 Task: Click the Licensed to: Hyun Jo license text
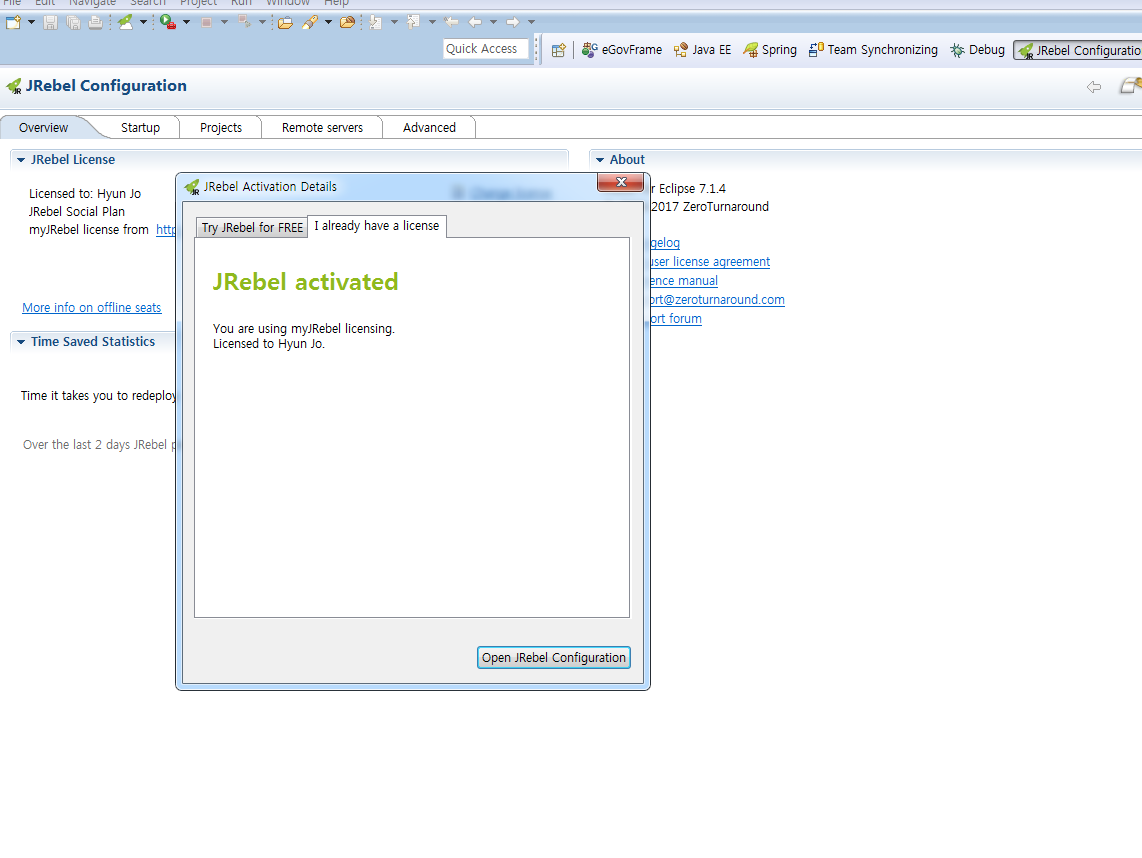click(84, 194)
